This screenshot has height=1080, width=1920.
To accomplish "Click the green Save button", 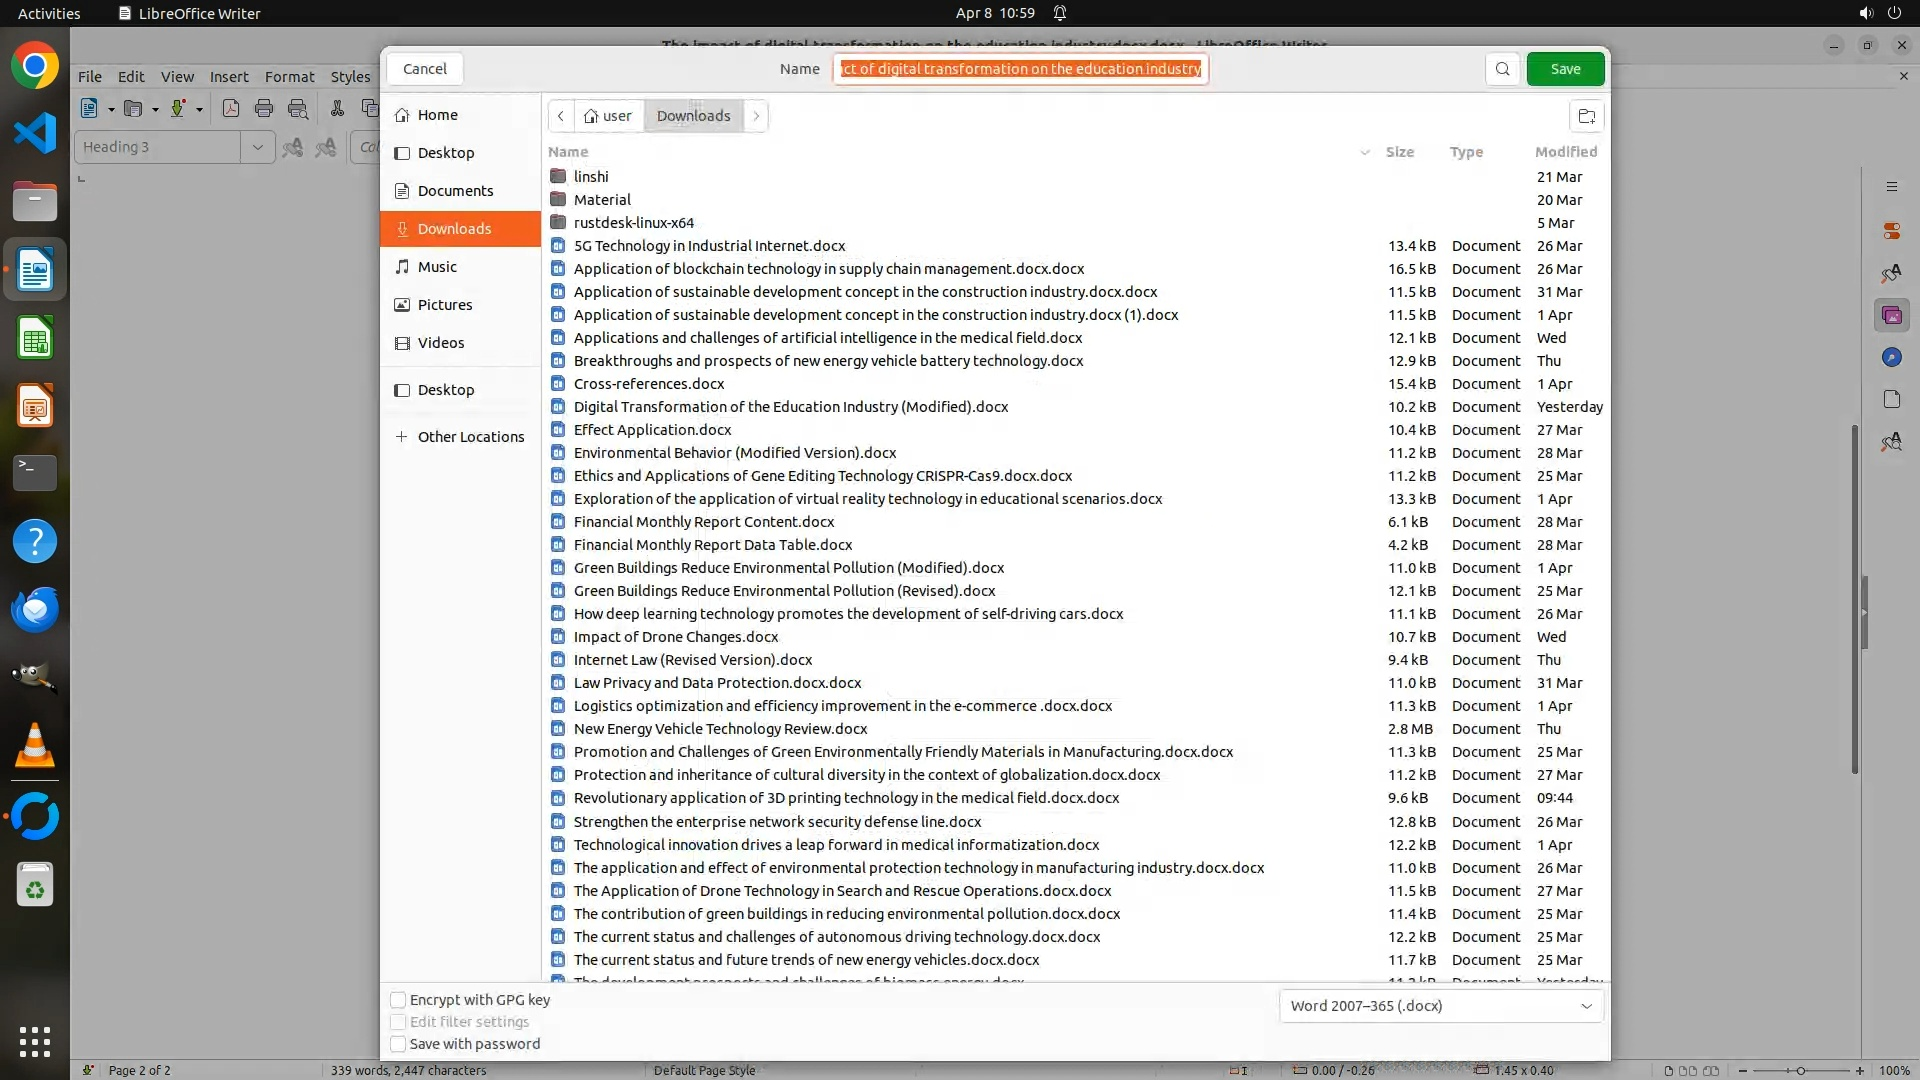I will click(x=1565, y=69).
